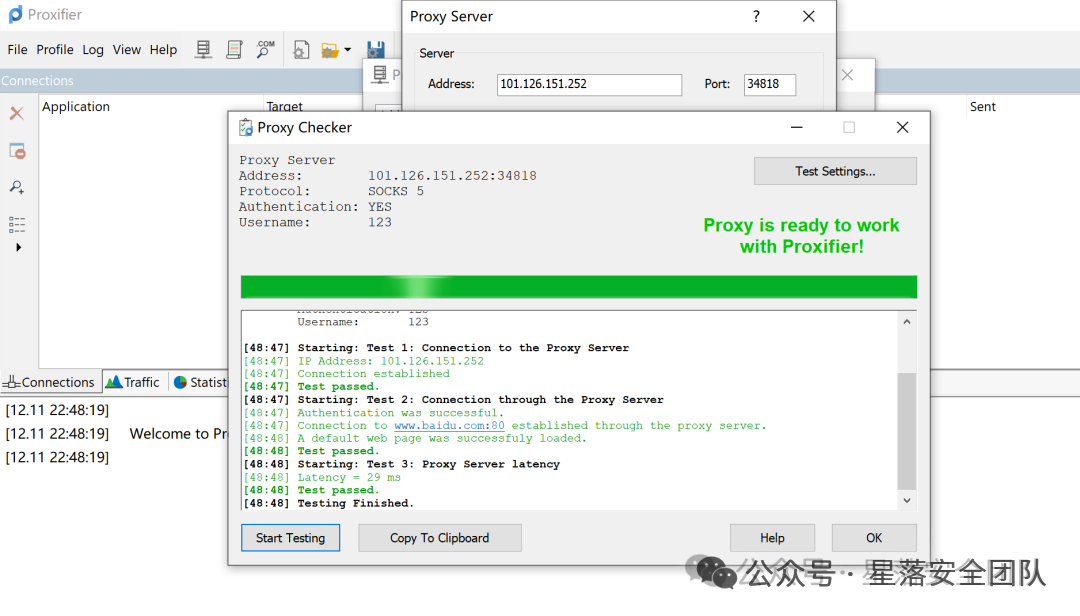
Task: Click the Advanced settings toolbar icon
Action: 301,50
